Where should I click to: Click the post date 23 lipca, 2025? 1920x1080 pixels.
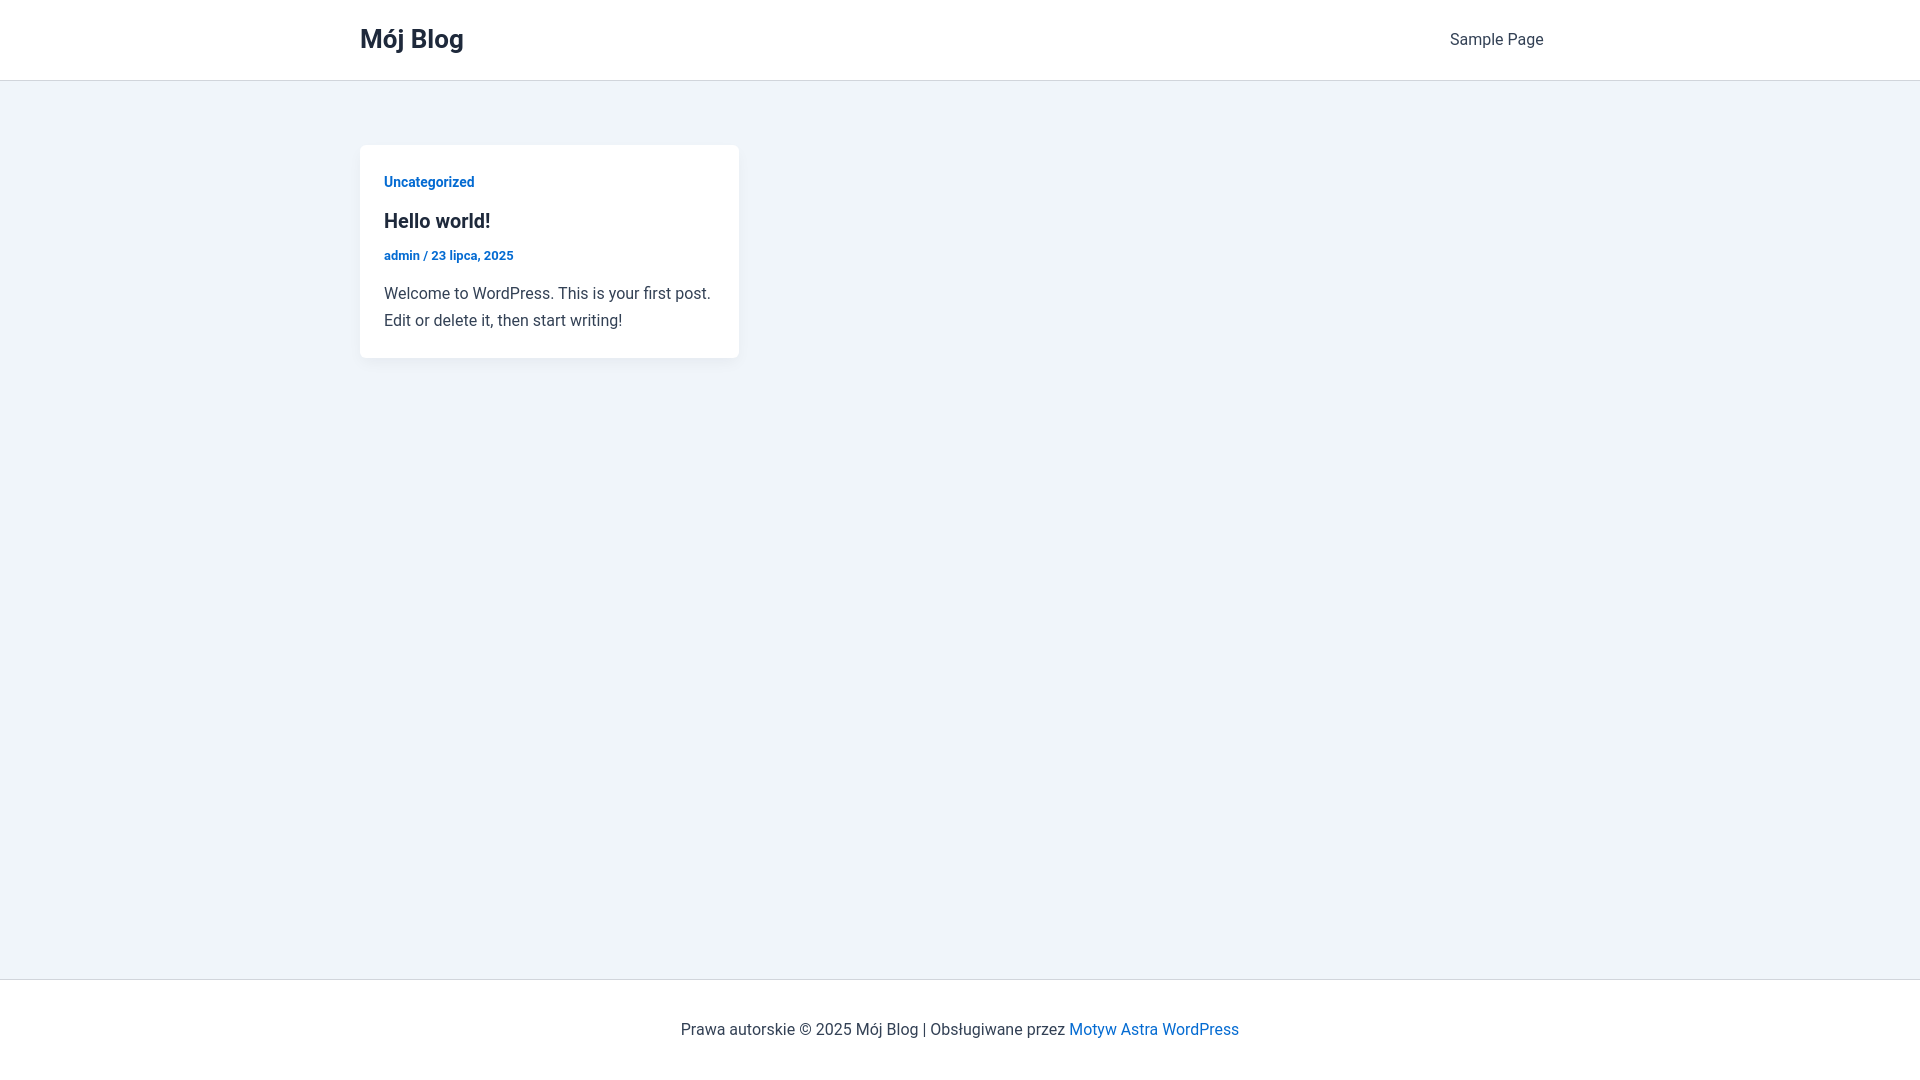[472, 256]
